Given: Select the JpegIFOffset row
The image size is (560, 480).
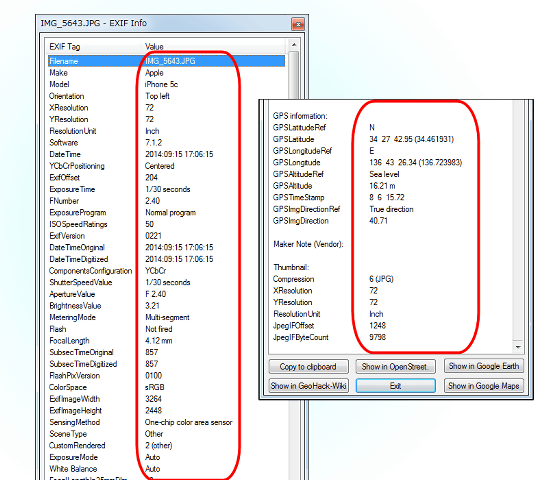Looking at the screenshot, I should tap(391, 325).
